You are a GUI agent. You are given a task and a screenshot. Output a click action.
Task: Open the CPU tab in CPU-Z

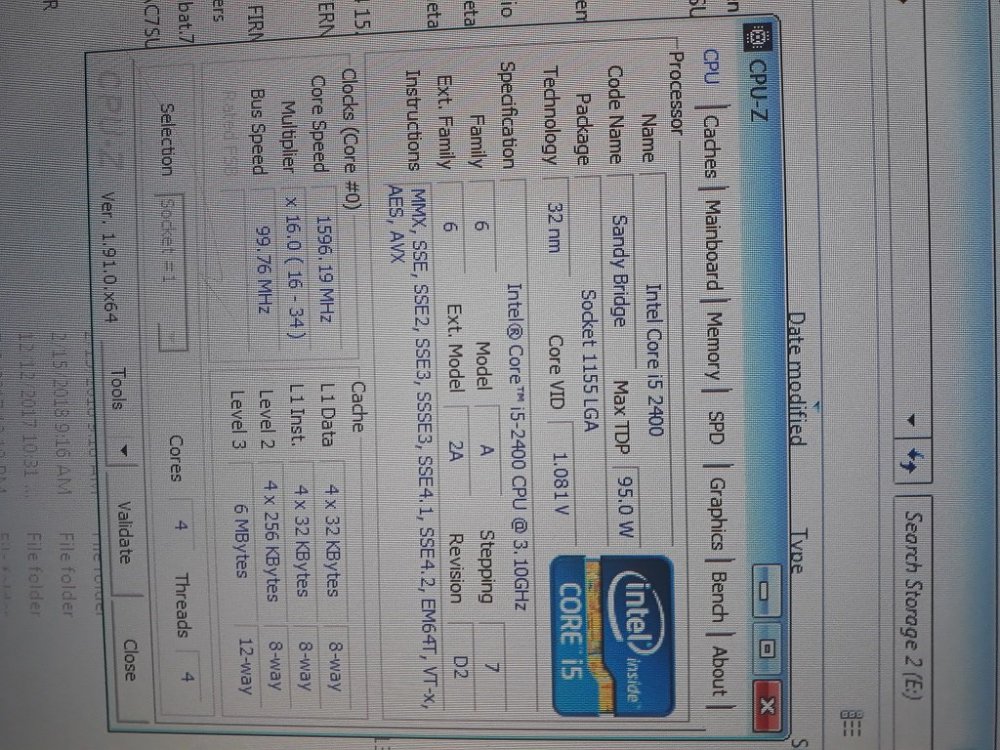[709, 67]
